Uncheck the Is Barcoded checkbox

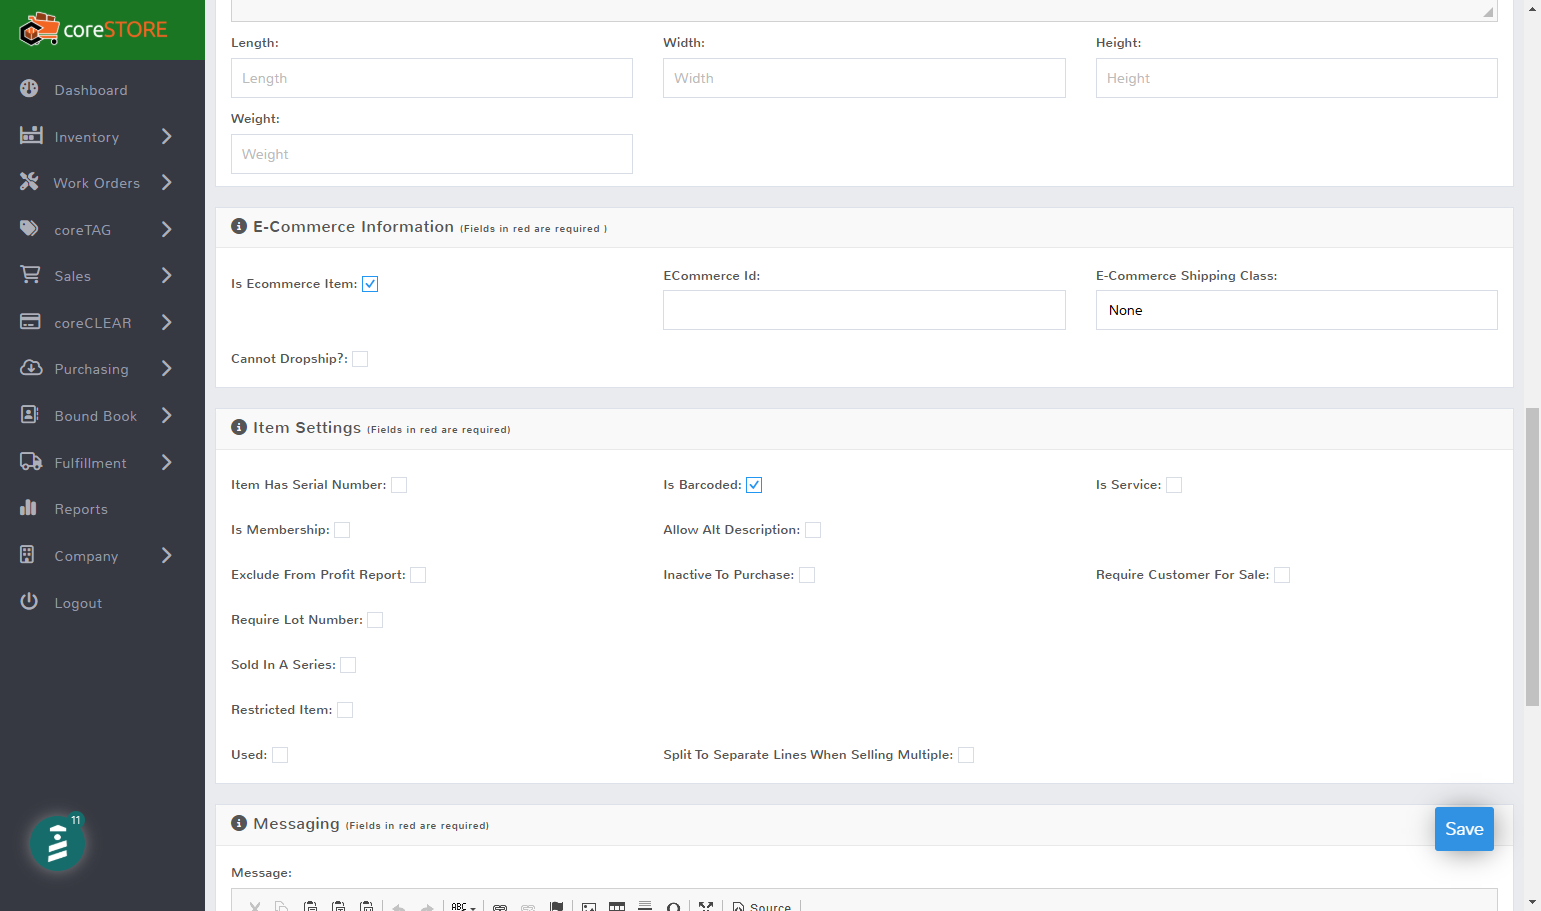(x=754, y=485)
